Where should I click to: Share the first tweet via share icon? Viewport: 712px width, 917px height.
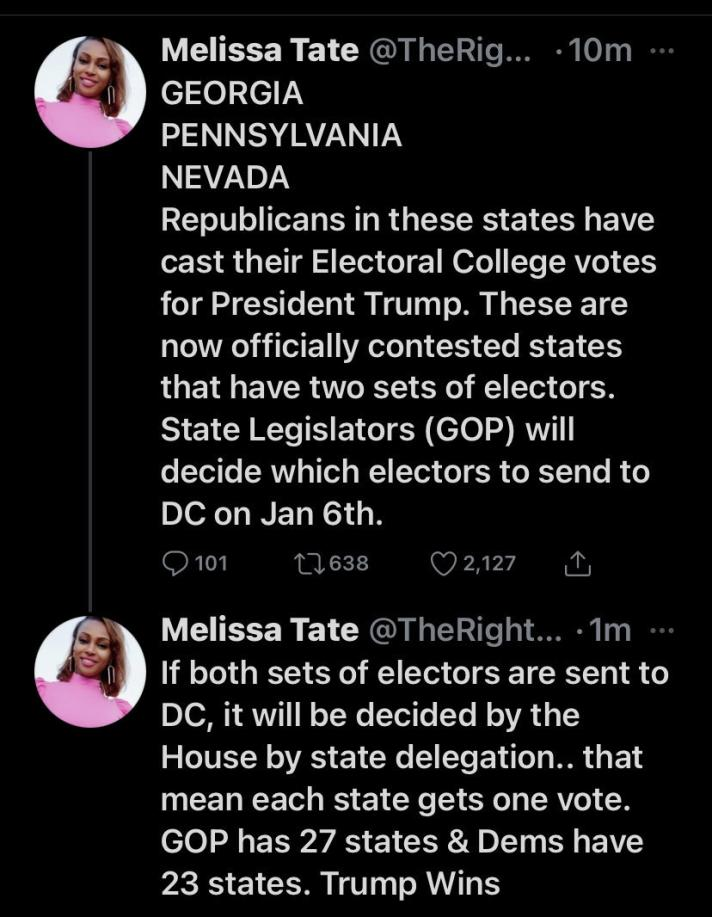pos(578,564)
